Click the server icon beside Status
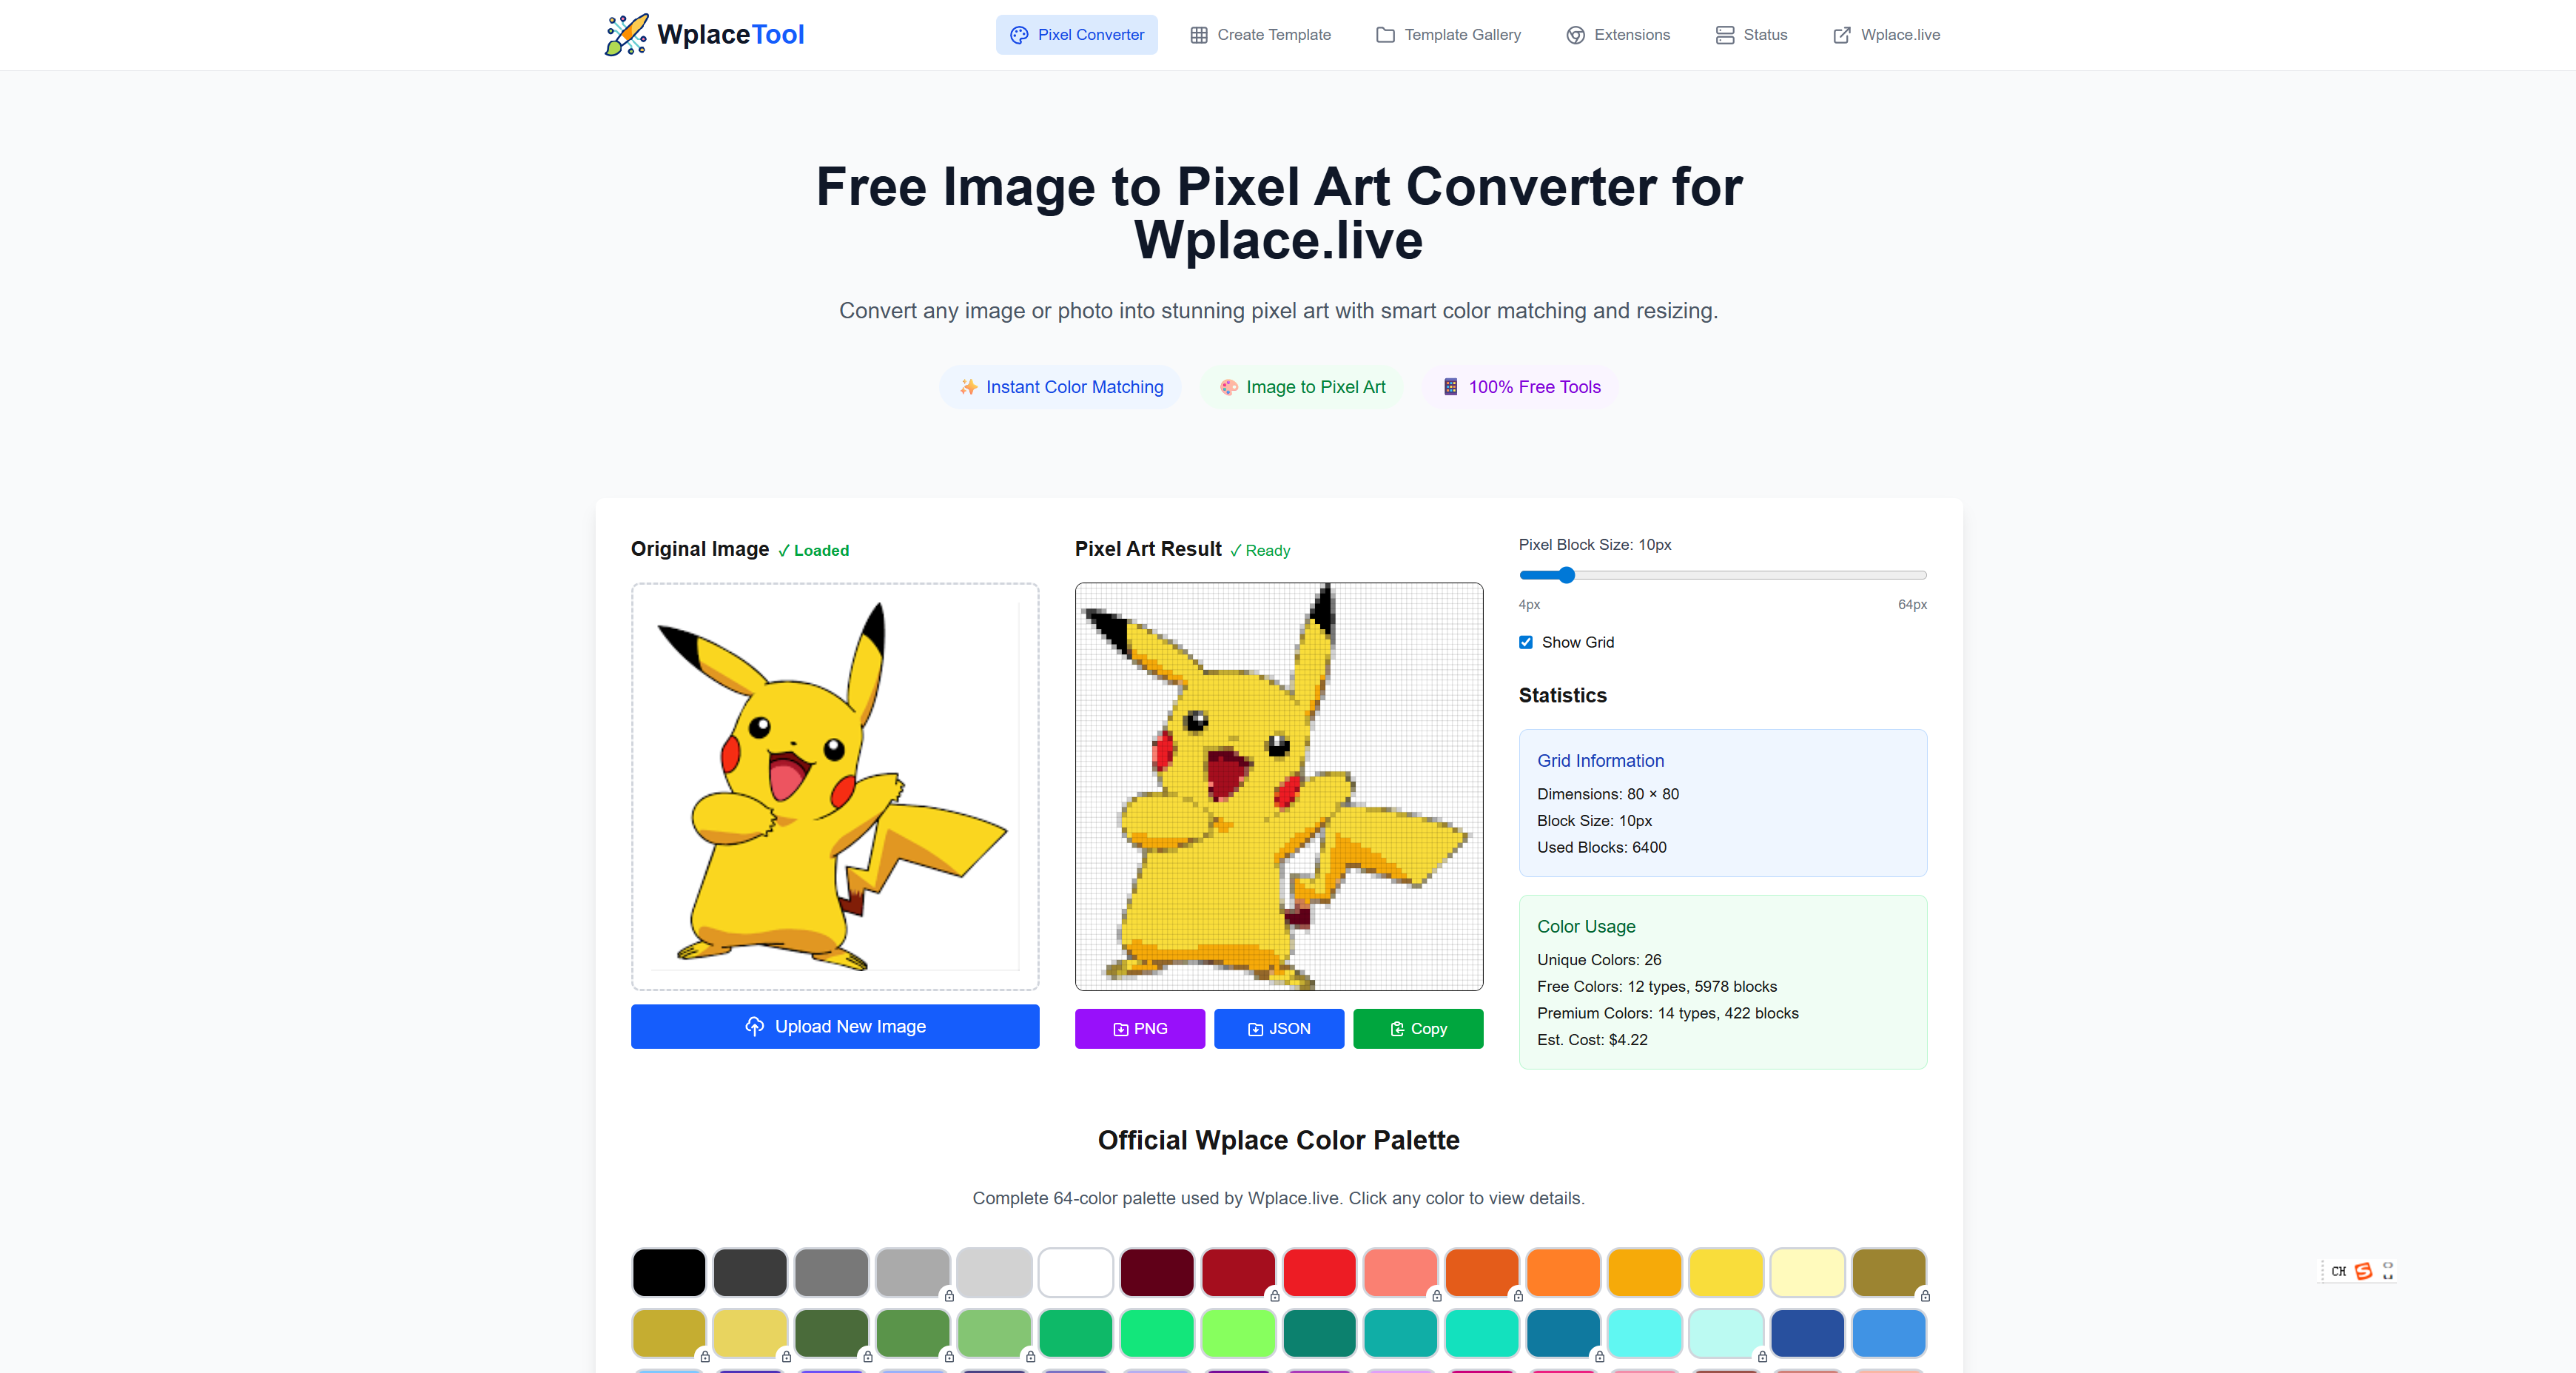The height and width of the screenshot is (1373, 2576). tap(1724, 35)
